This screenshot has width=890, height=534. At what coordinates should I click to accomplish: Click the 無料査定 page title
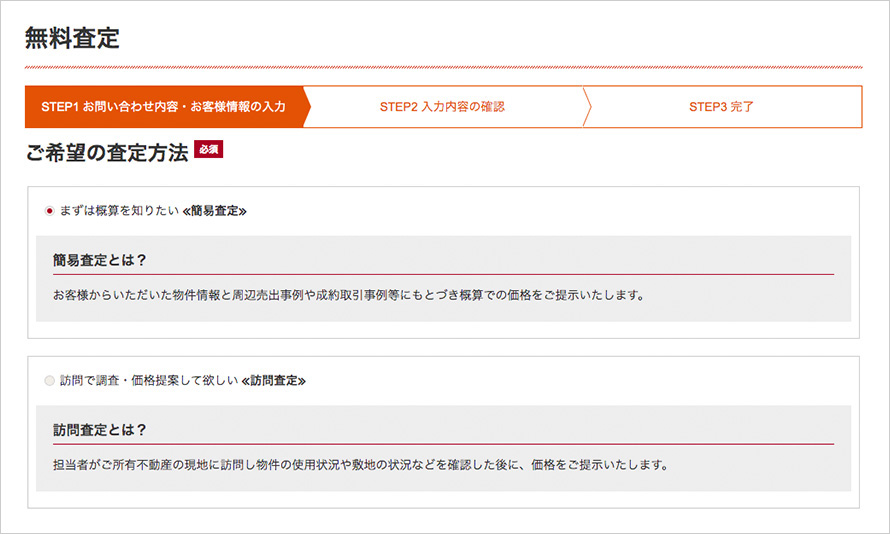[x=72, y=39]
